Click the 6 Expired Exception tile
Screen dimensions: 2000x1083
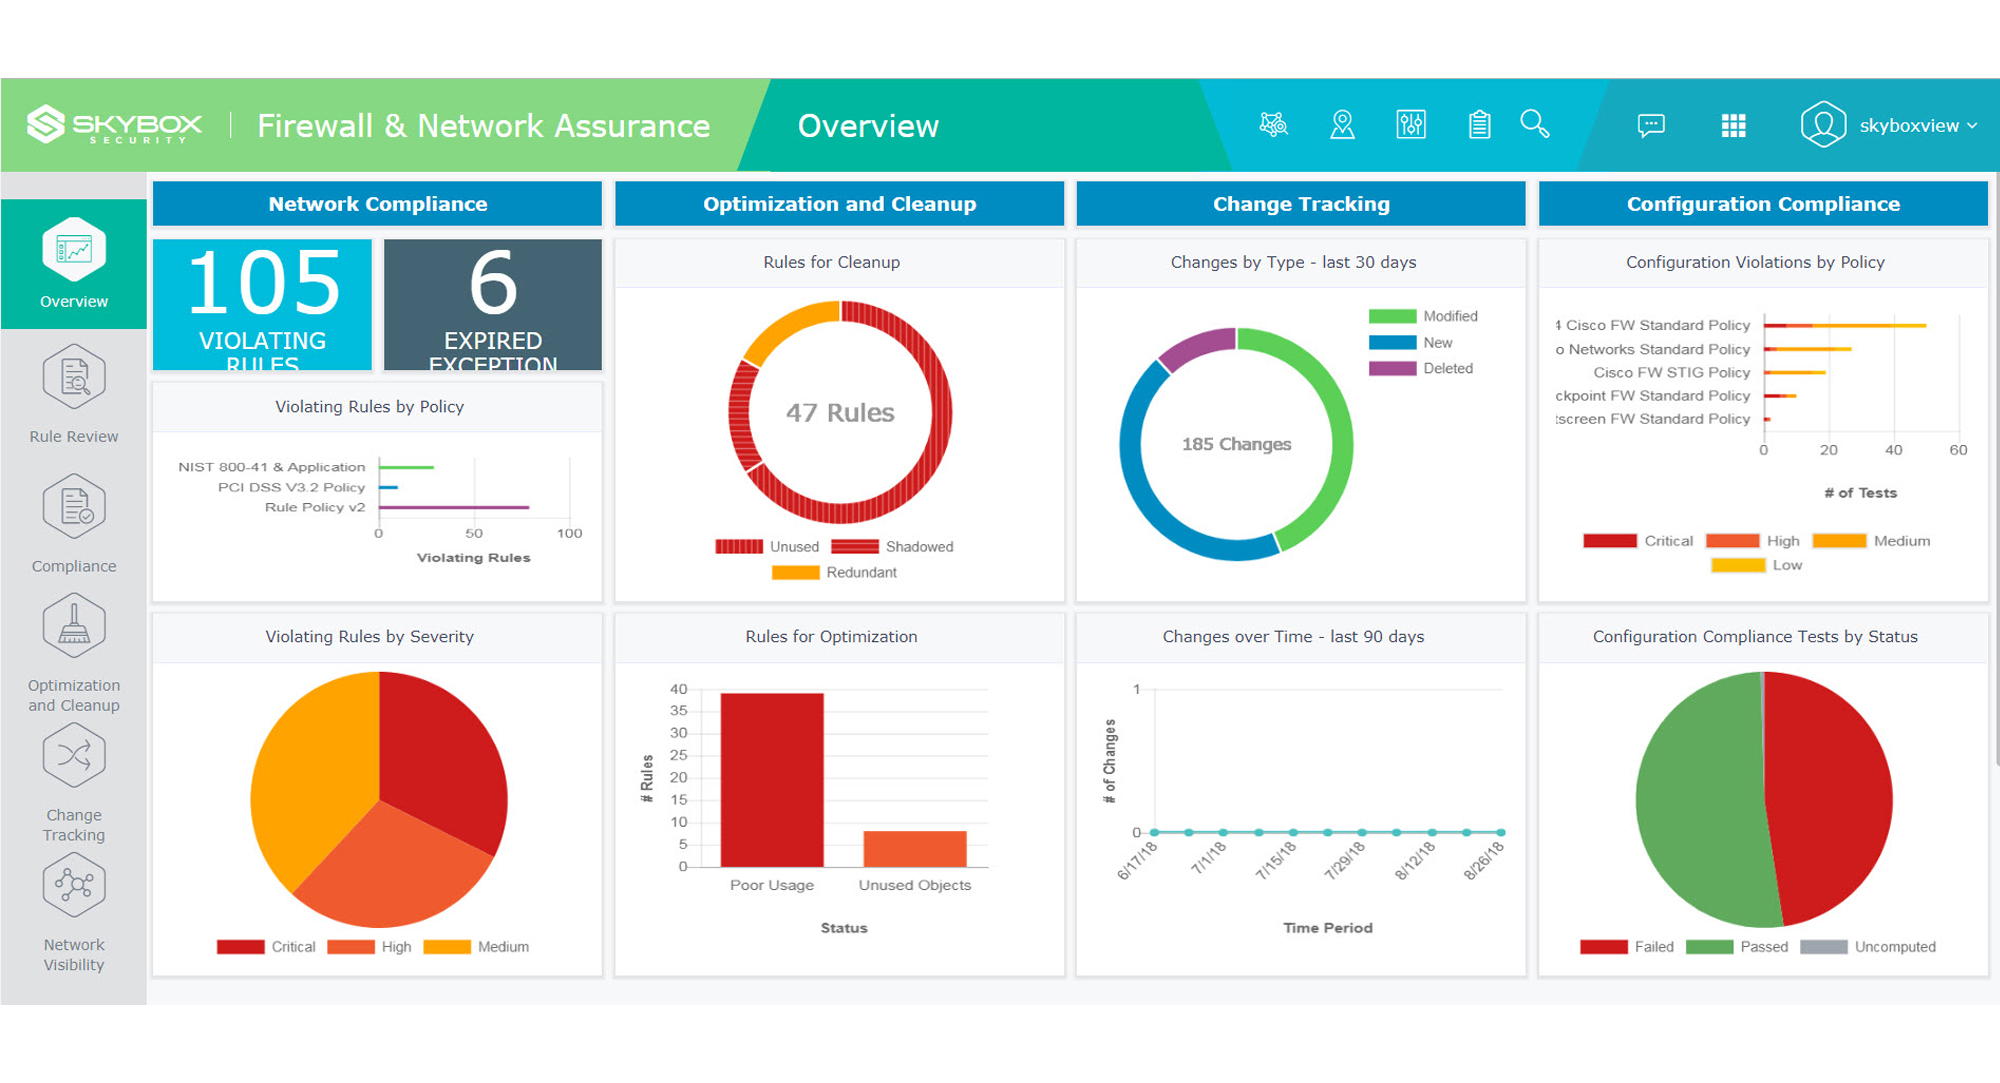tap(491, 305)
